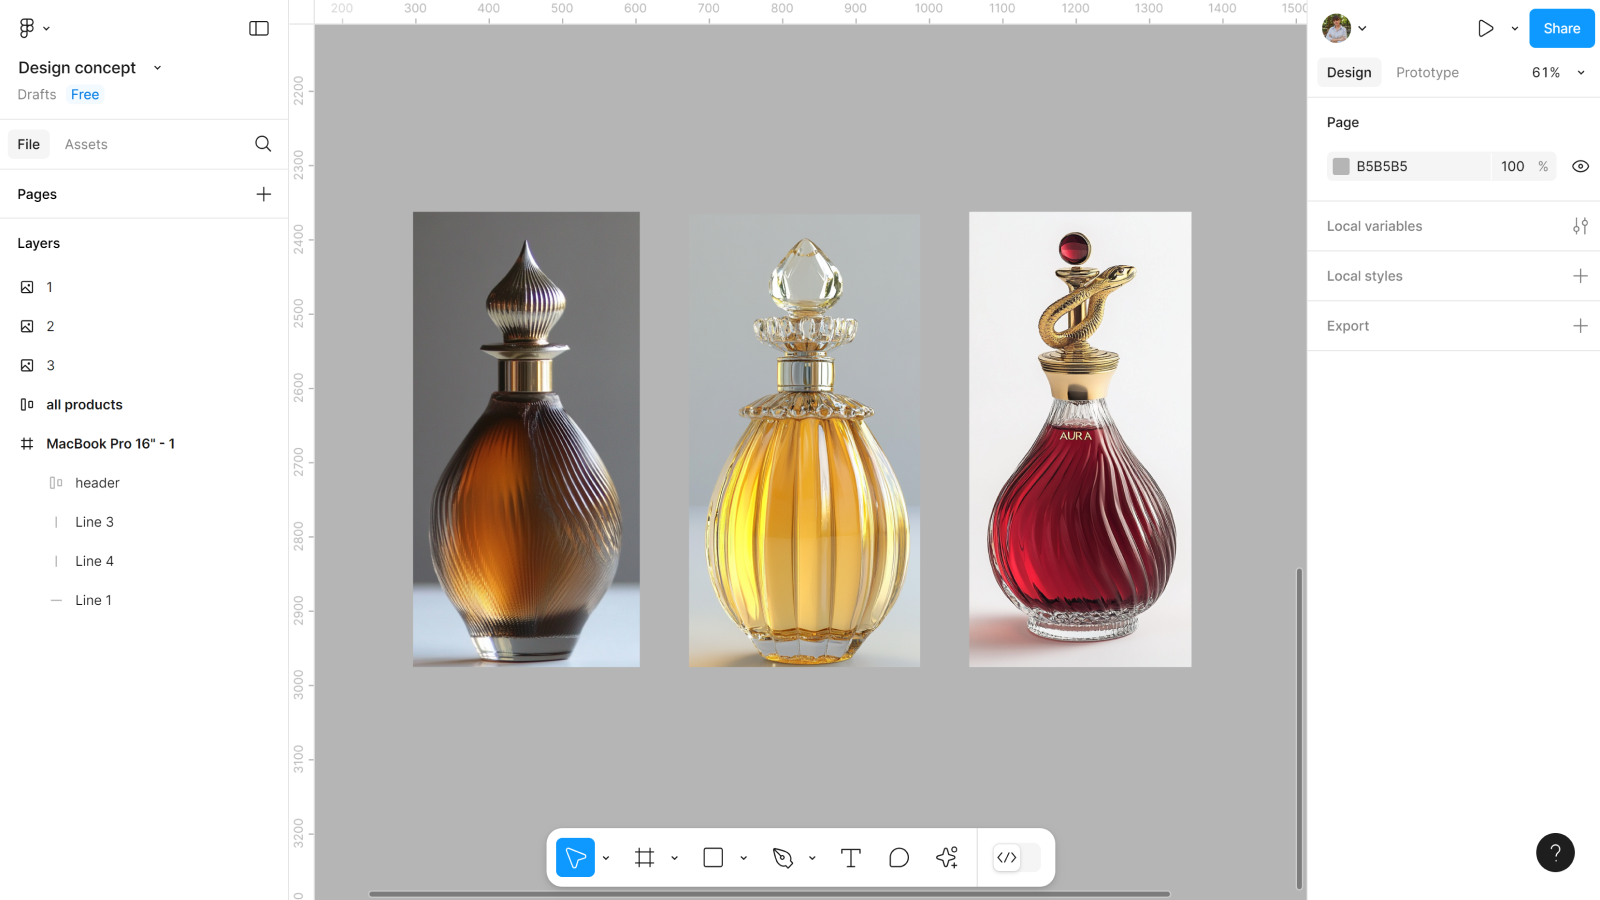
Task: Open the AI actions tool
Action: pyautogui.click(x=947, y=858)
